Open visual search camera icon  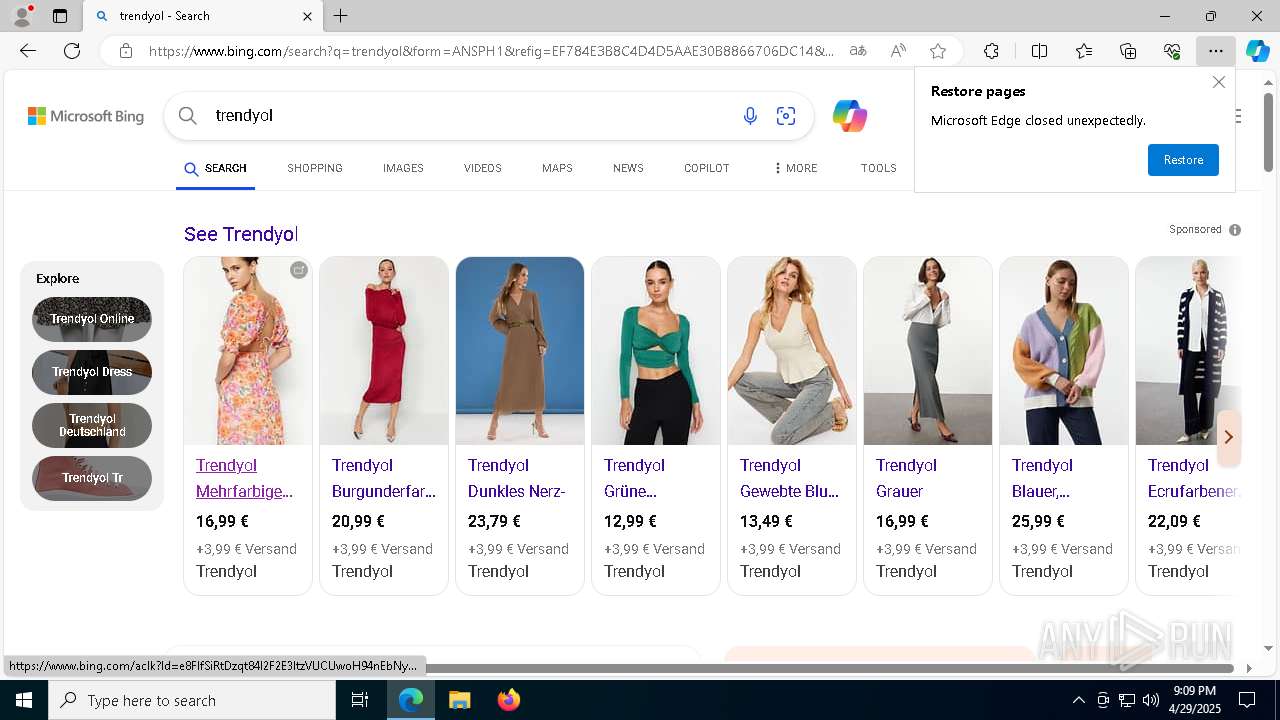pos(786,116)
